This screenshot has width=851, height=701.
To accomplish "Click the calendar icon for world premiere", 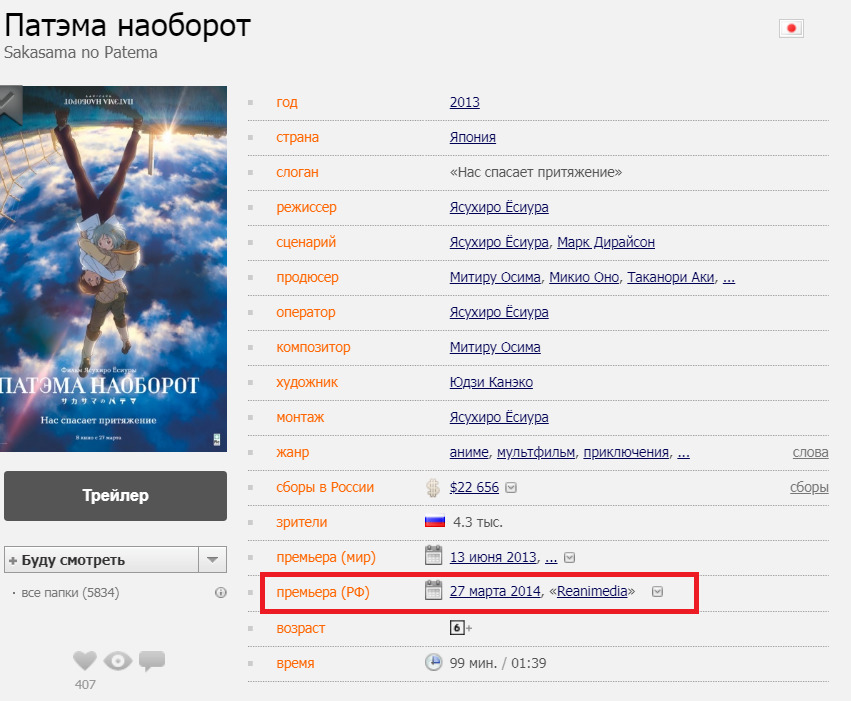I will pos(433,556).
